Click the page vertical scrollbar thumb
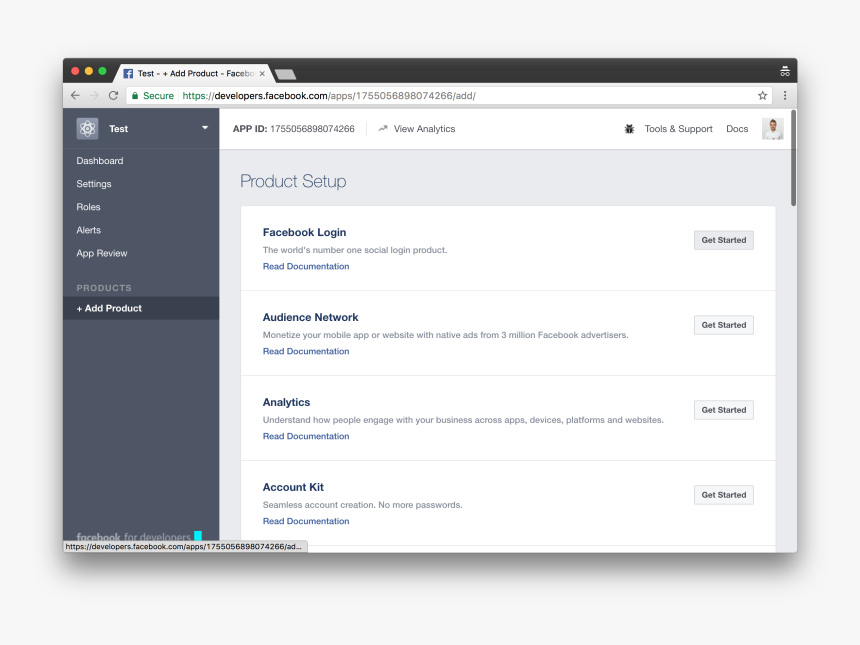The height and width of the screenshot is (645, 860). point(793,158)
